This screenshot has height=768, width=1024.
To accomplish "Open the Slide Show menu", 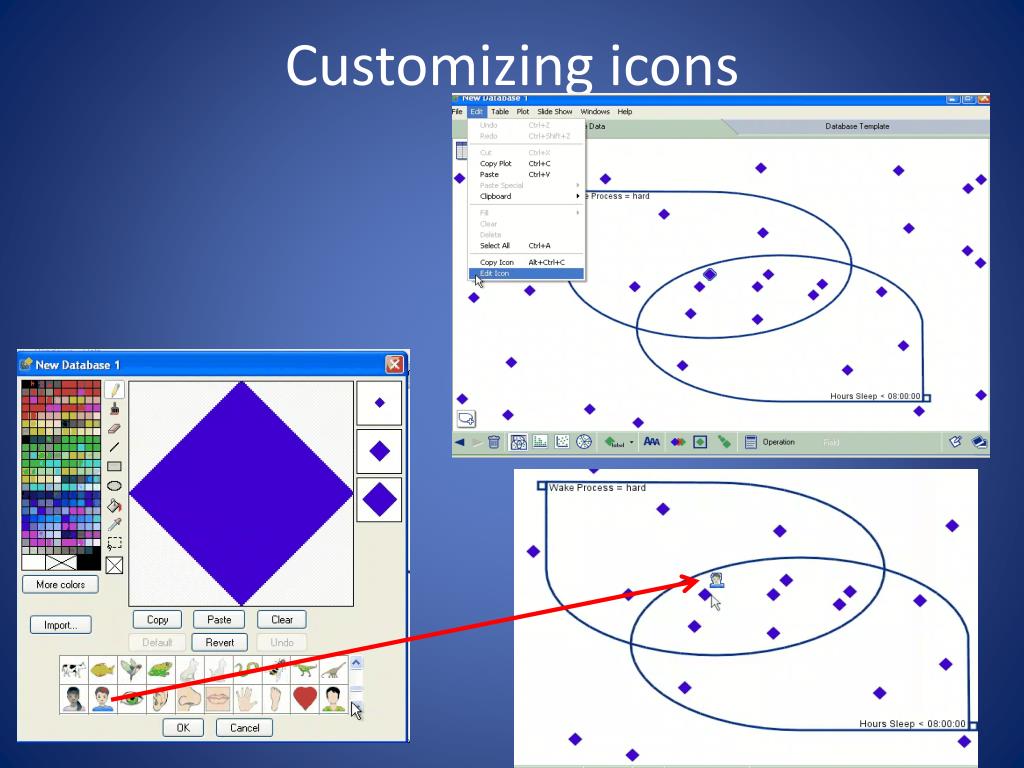I will 554,112.
